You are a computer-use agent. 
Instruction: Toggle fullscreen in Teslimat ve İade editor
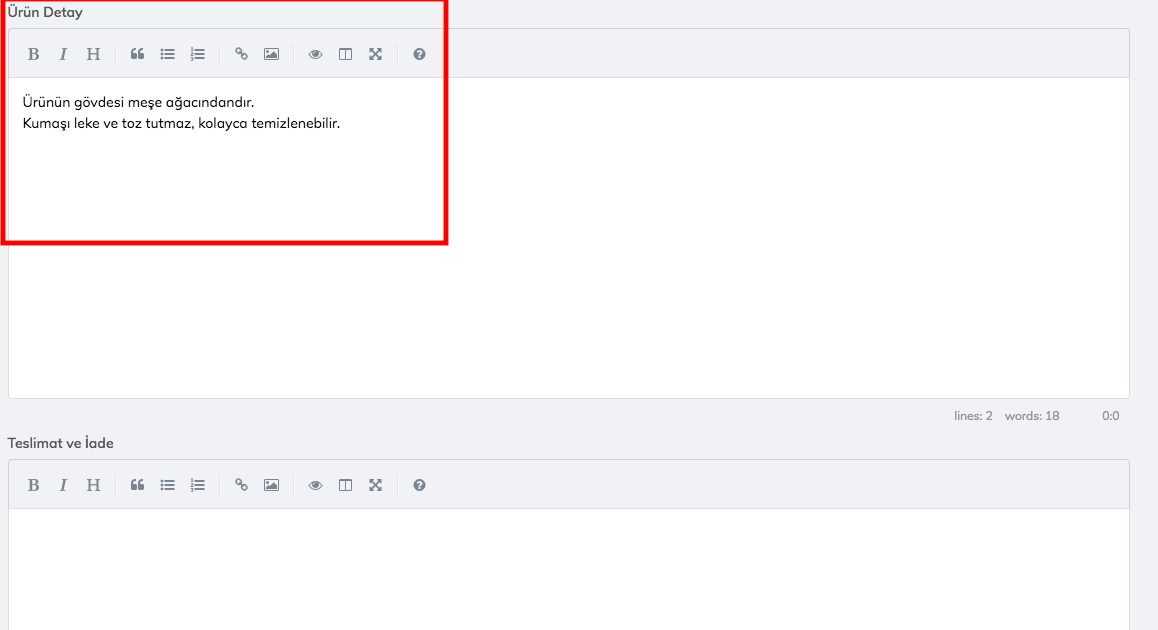tap(375, 485)
